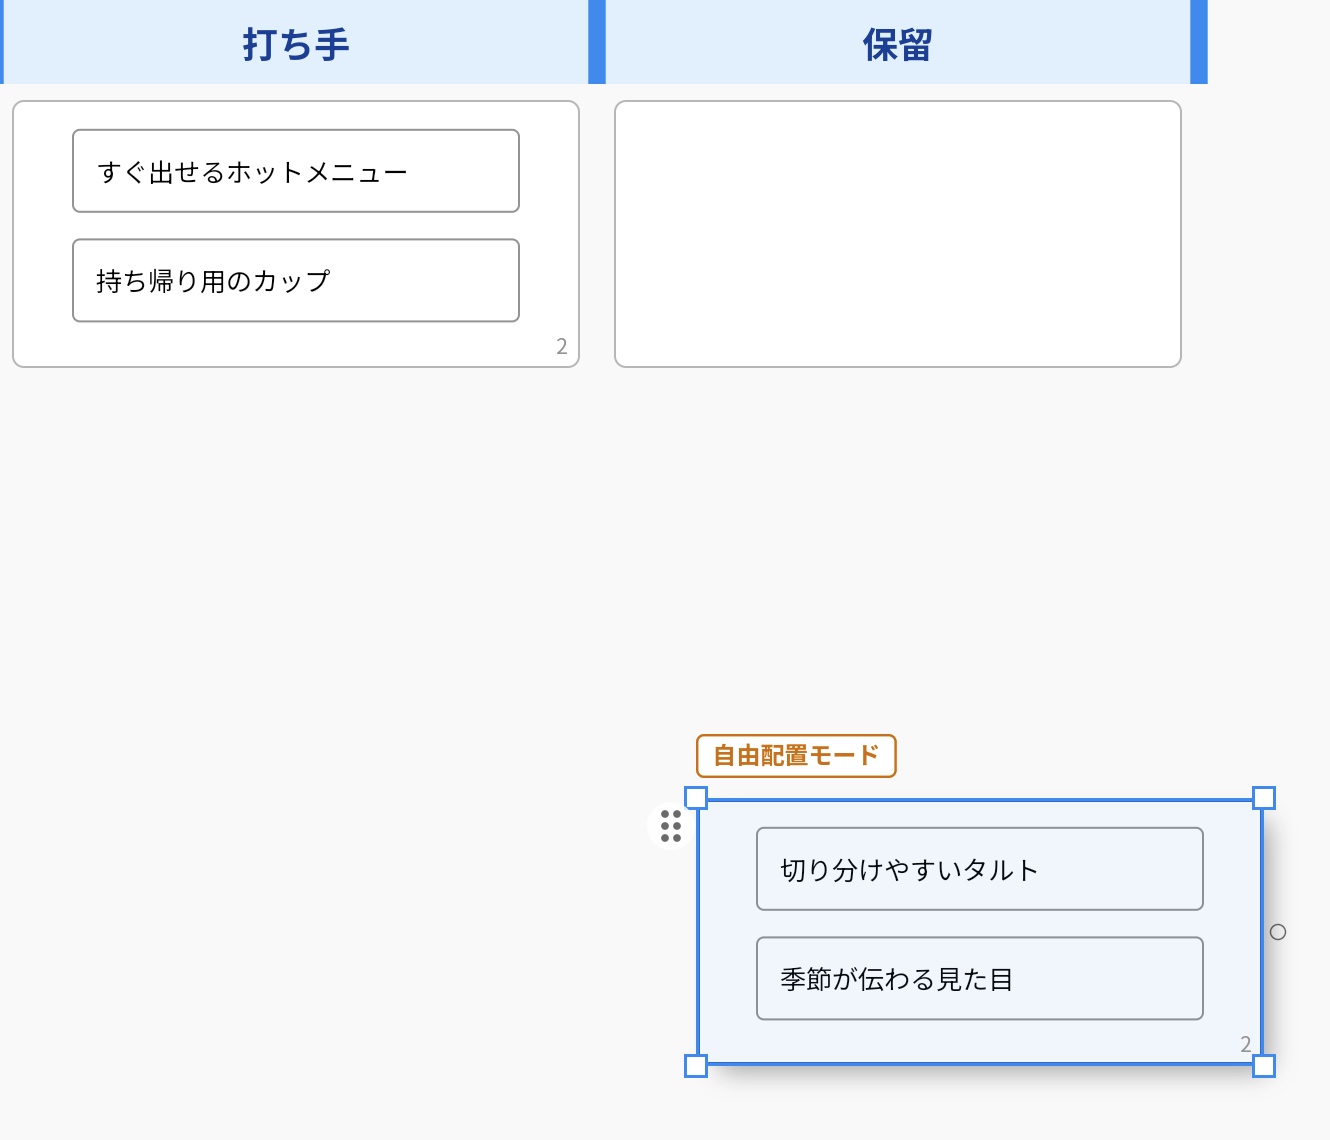Click the count 2 in 打ち手 container
Viewport: 1330px width, 1140px height.
point(562,347)
